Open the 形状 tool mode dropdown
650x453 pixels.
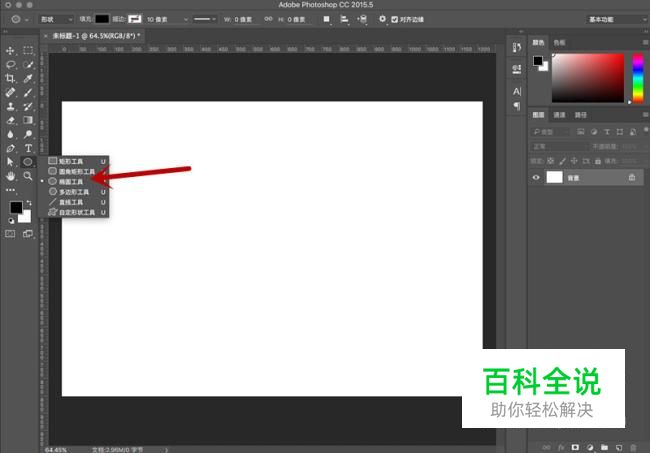click(55, 19)
